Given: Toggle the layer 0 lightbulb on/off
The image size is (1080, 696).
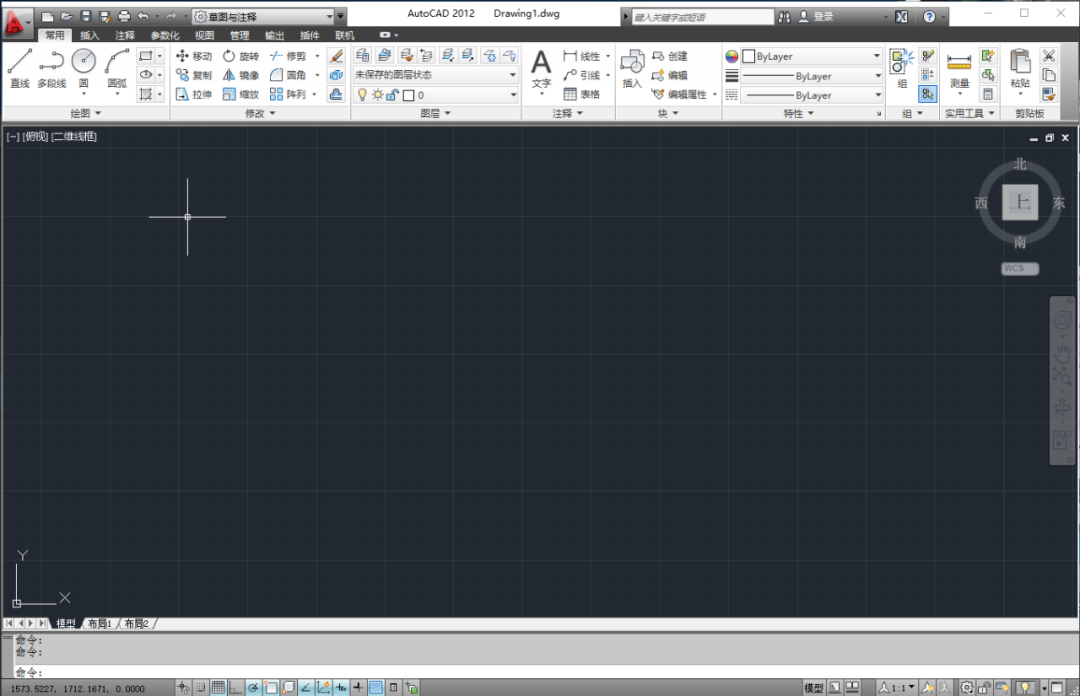Looking at the screenshot, I should [362, 95].
